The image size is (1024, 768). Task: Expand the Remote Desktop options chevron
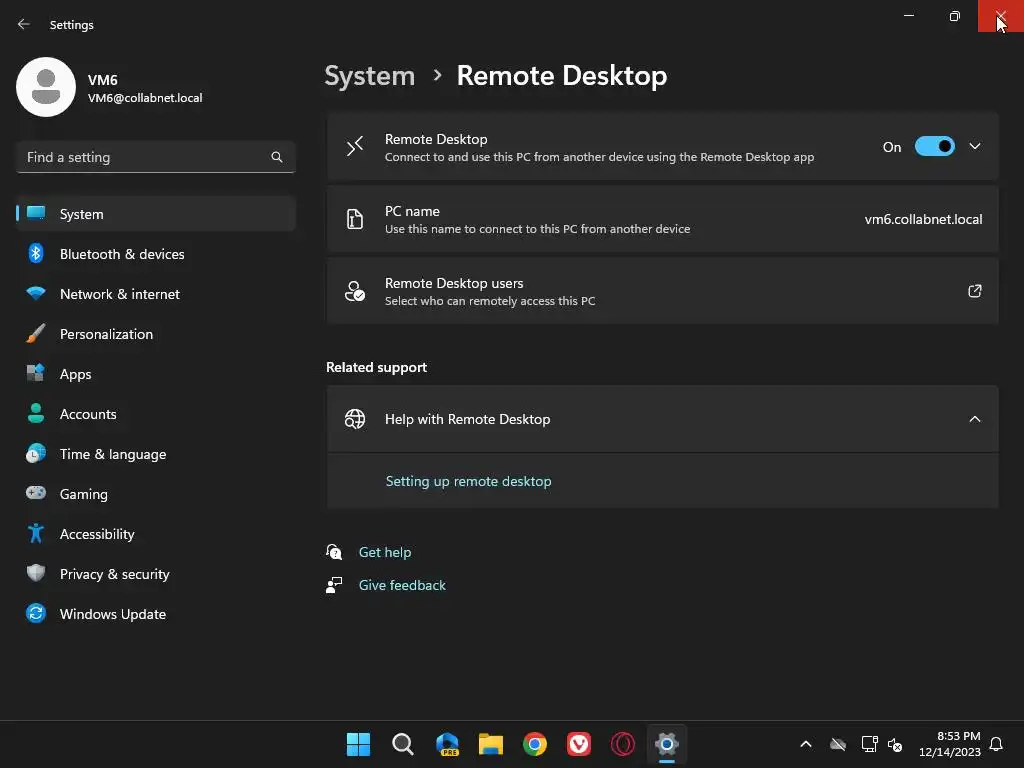tap(974, 146)
